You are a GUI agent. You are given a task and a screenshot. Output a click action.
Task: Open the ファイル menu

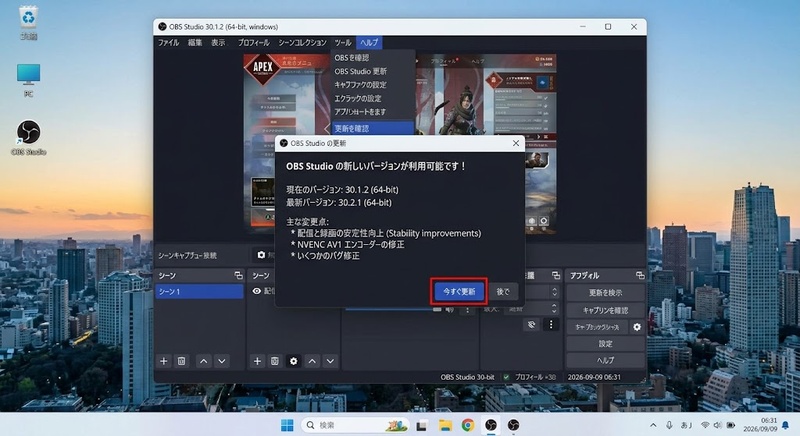pyautogui.click(x=168, y=43)
